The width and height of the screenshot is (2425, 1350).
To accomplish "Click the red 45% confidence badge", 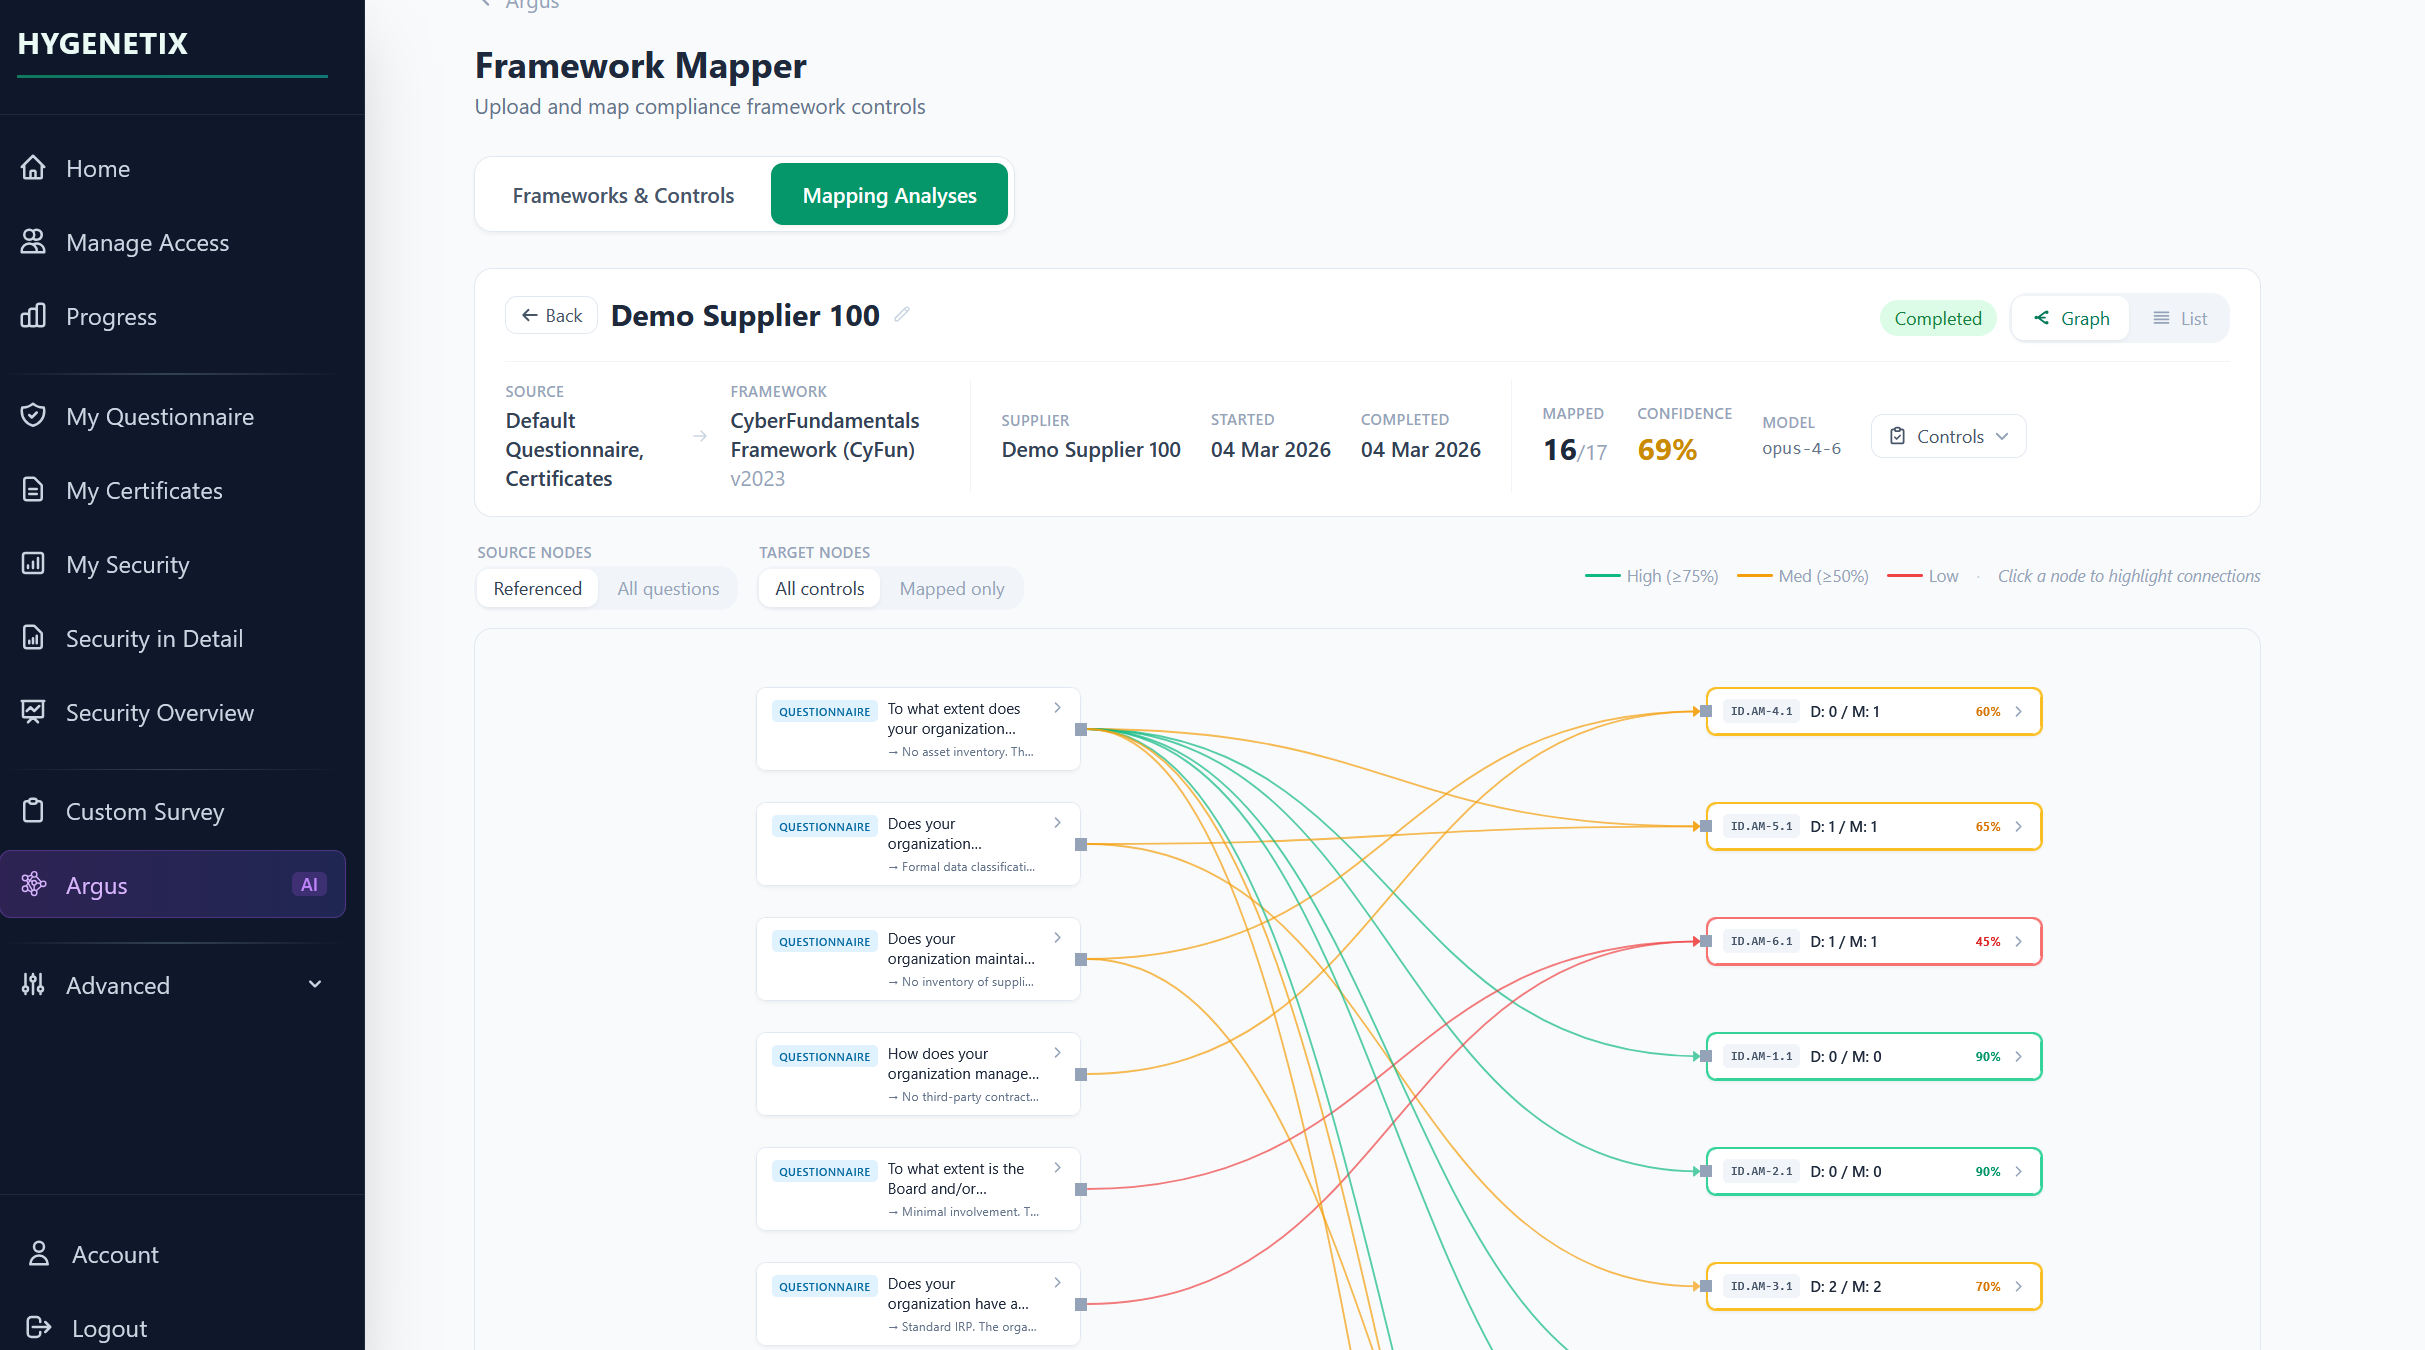I will (1987, 942).
